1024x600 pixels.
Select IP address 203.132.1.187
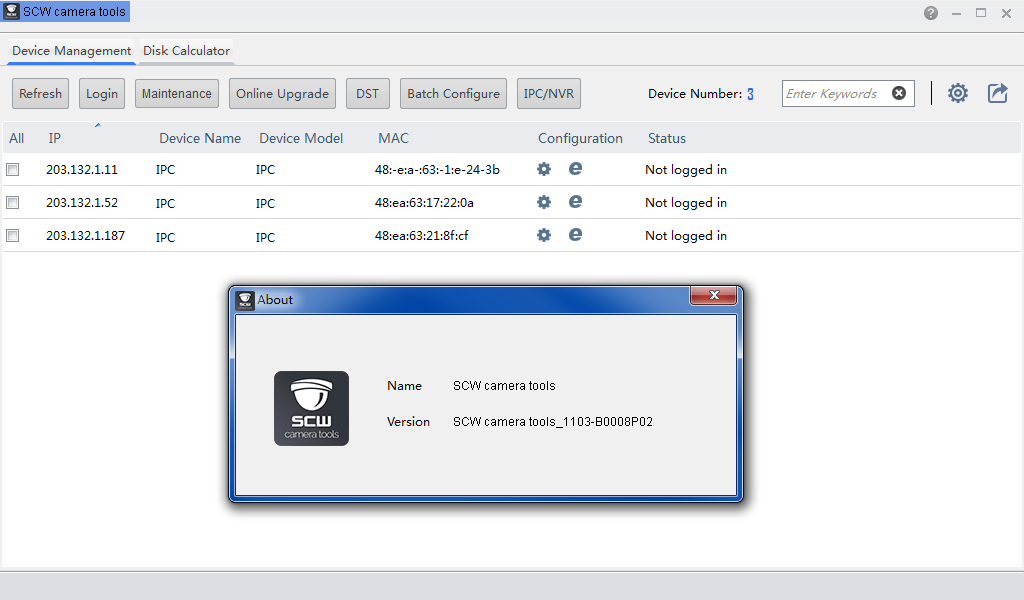tap(85, 236)
